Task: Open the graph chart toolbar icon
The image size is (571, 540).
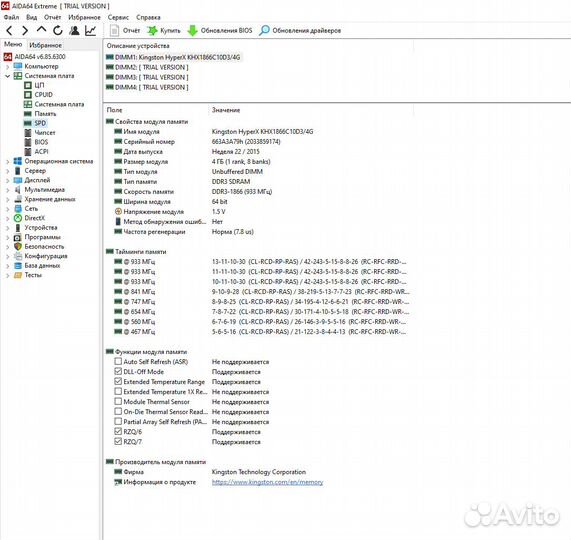Action: (91, 31)
